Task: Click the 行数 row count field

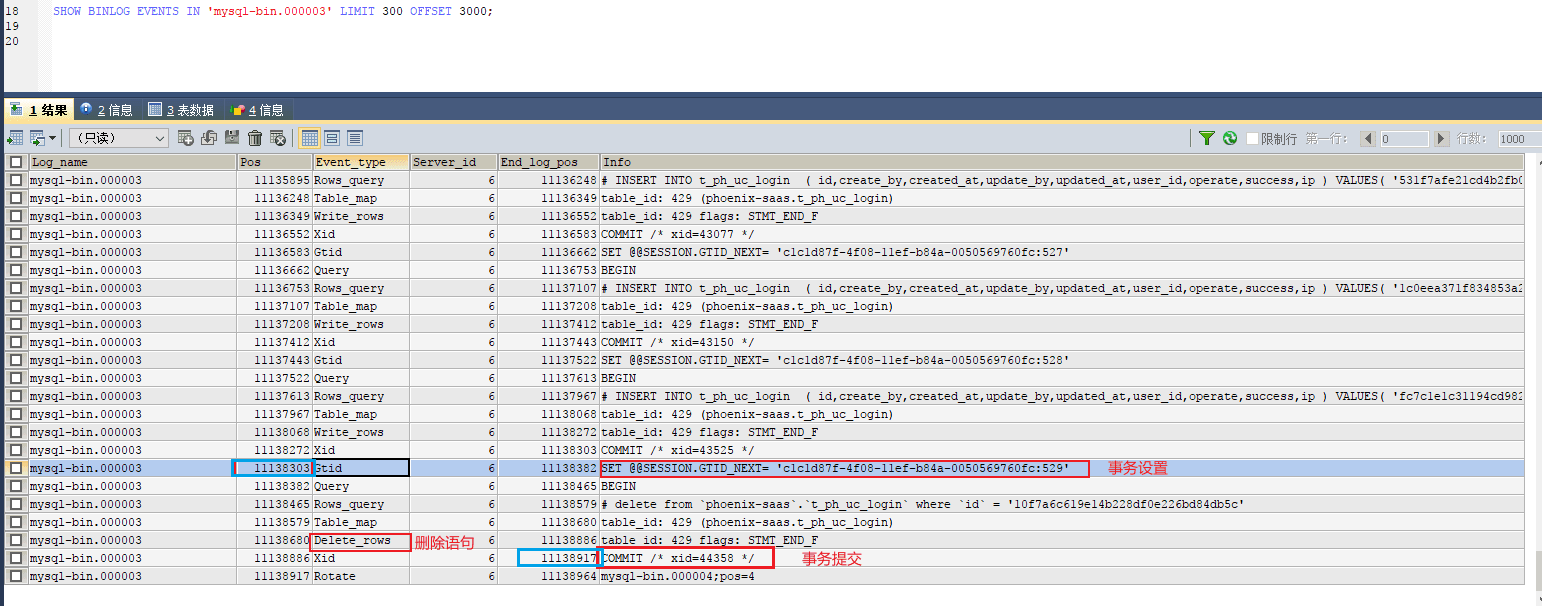Action: [1519, 139]
